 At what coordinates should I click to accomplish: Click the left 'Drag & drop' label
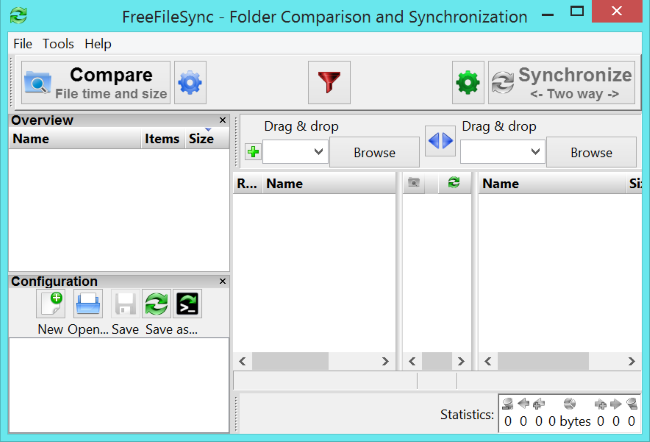(x=301, y=126)
